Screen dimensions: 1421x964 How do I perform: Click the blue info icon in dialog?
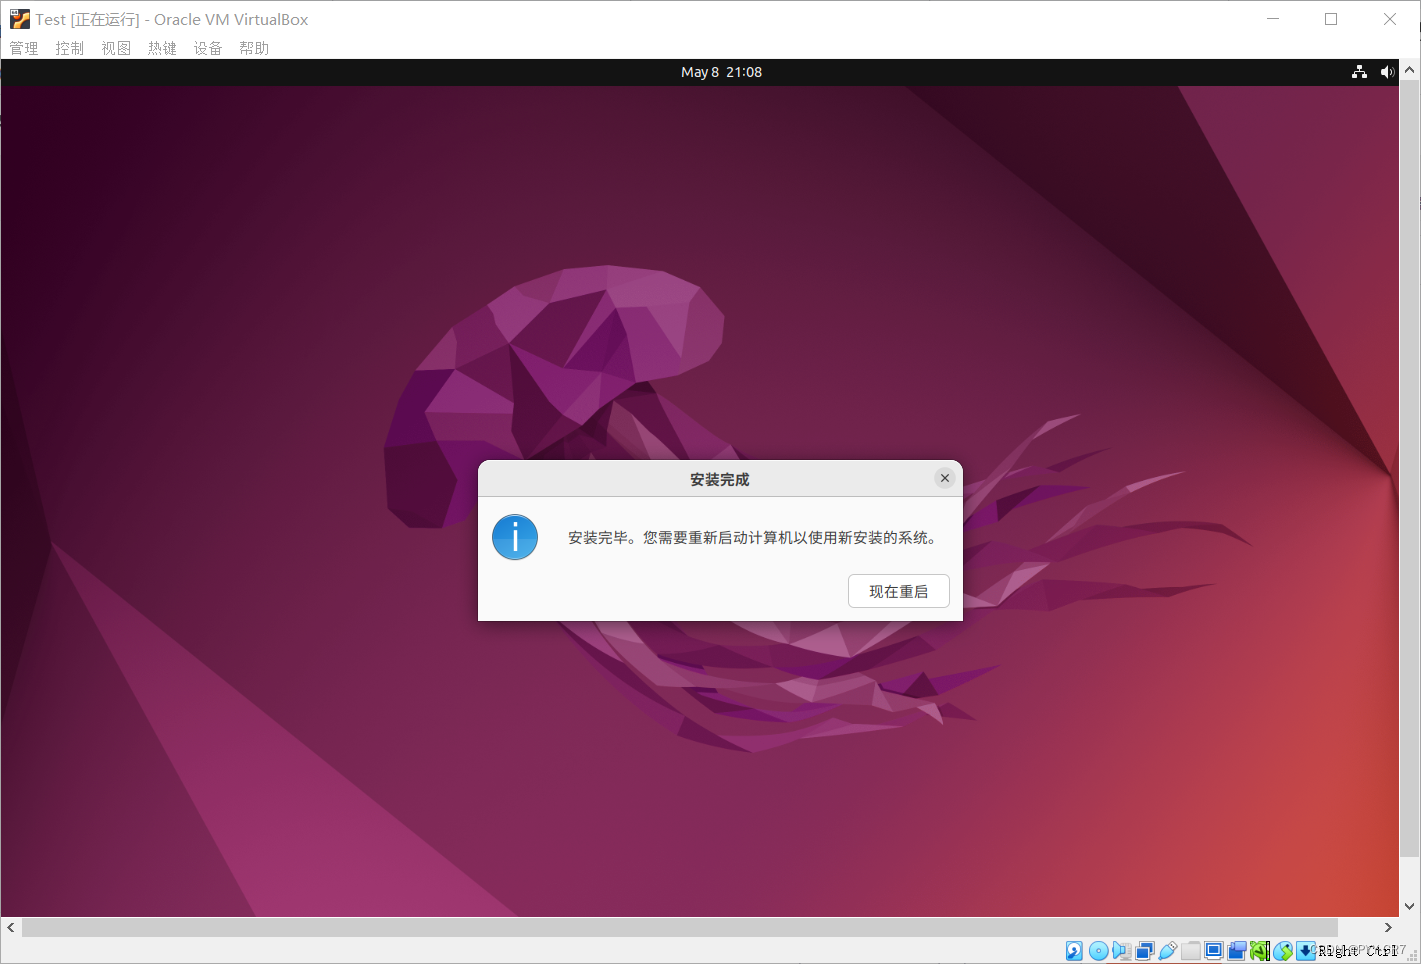click(515, 537)
